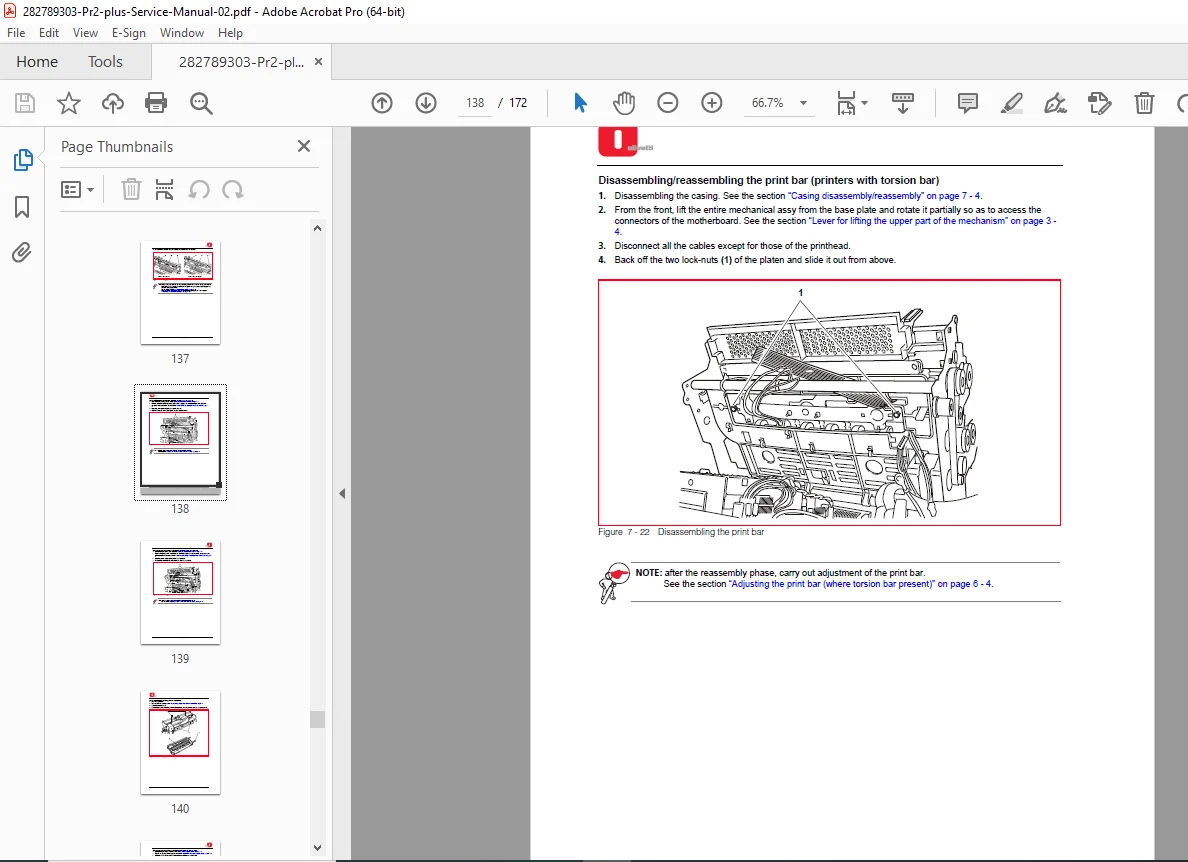Switch to the Home tab

37,61
